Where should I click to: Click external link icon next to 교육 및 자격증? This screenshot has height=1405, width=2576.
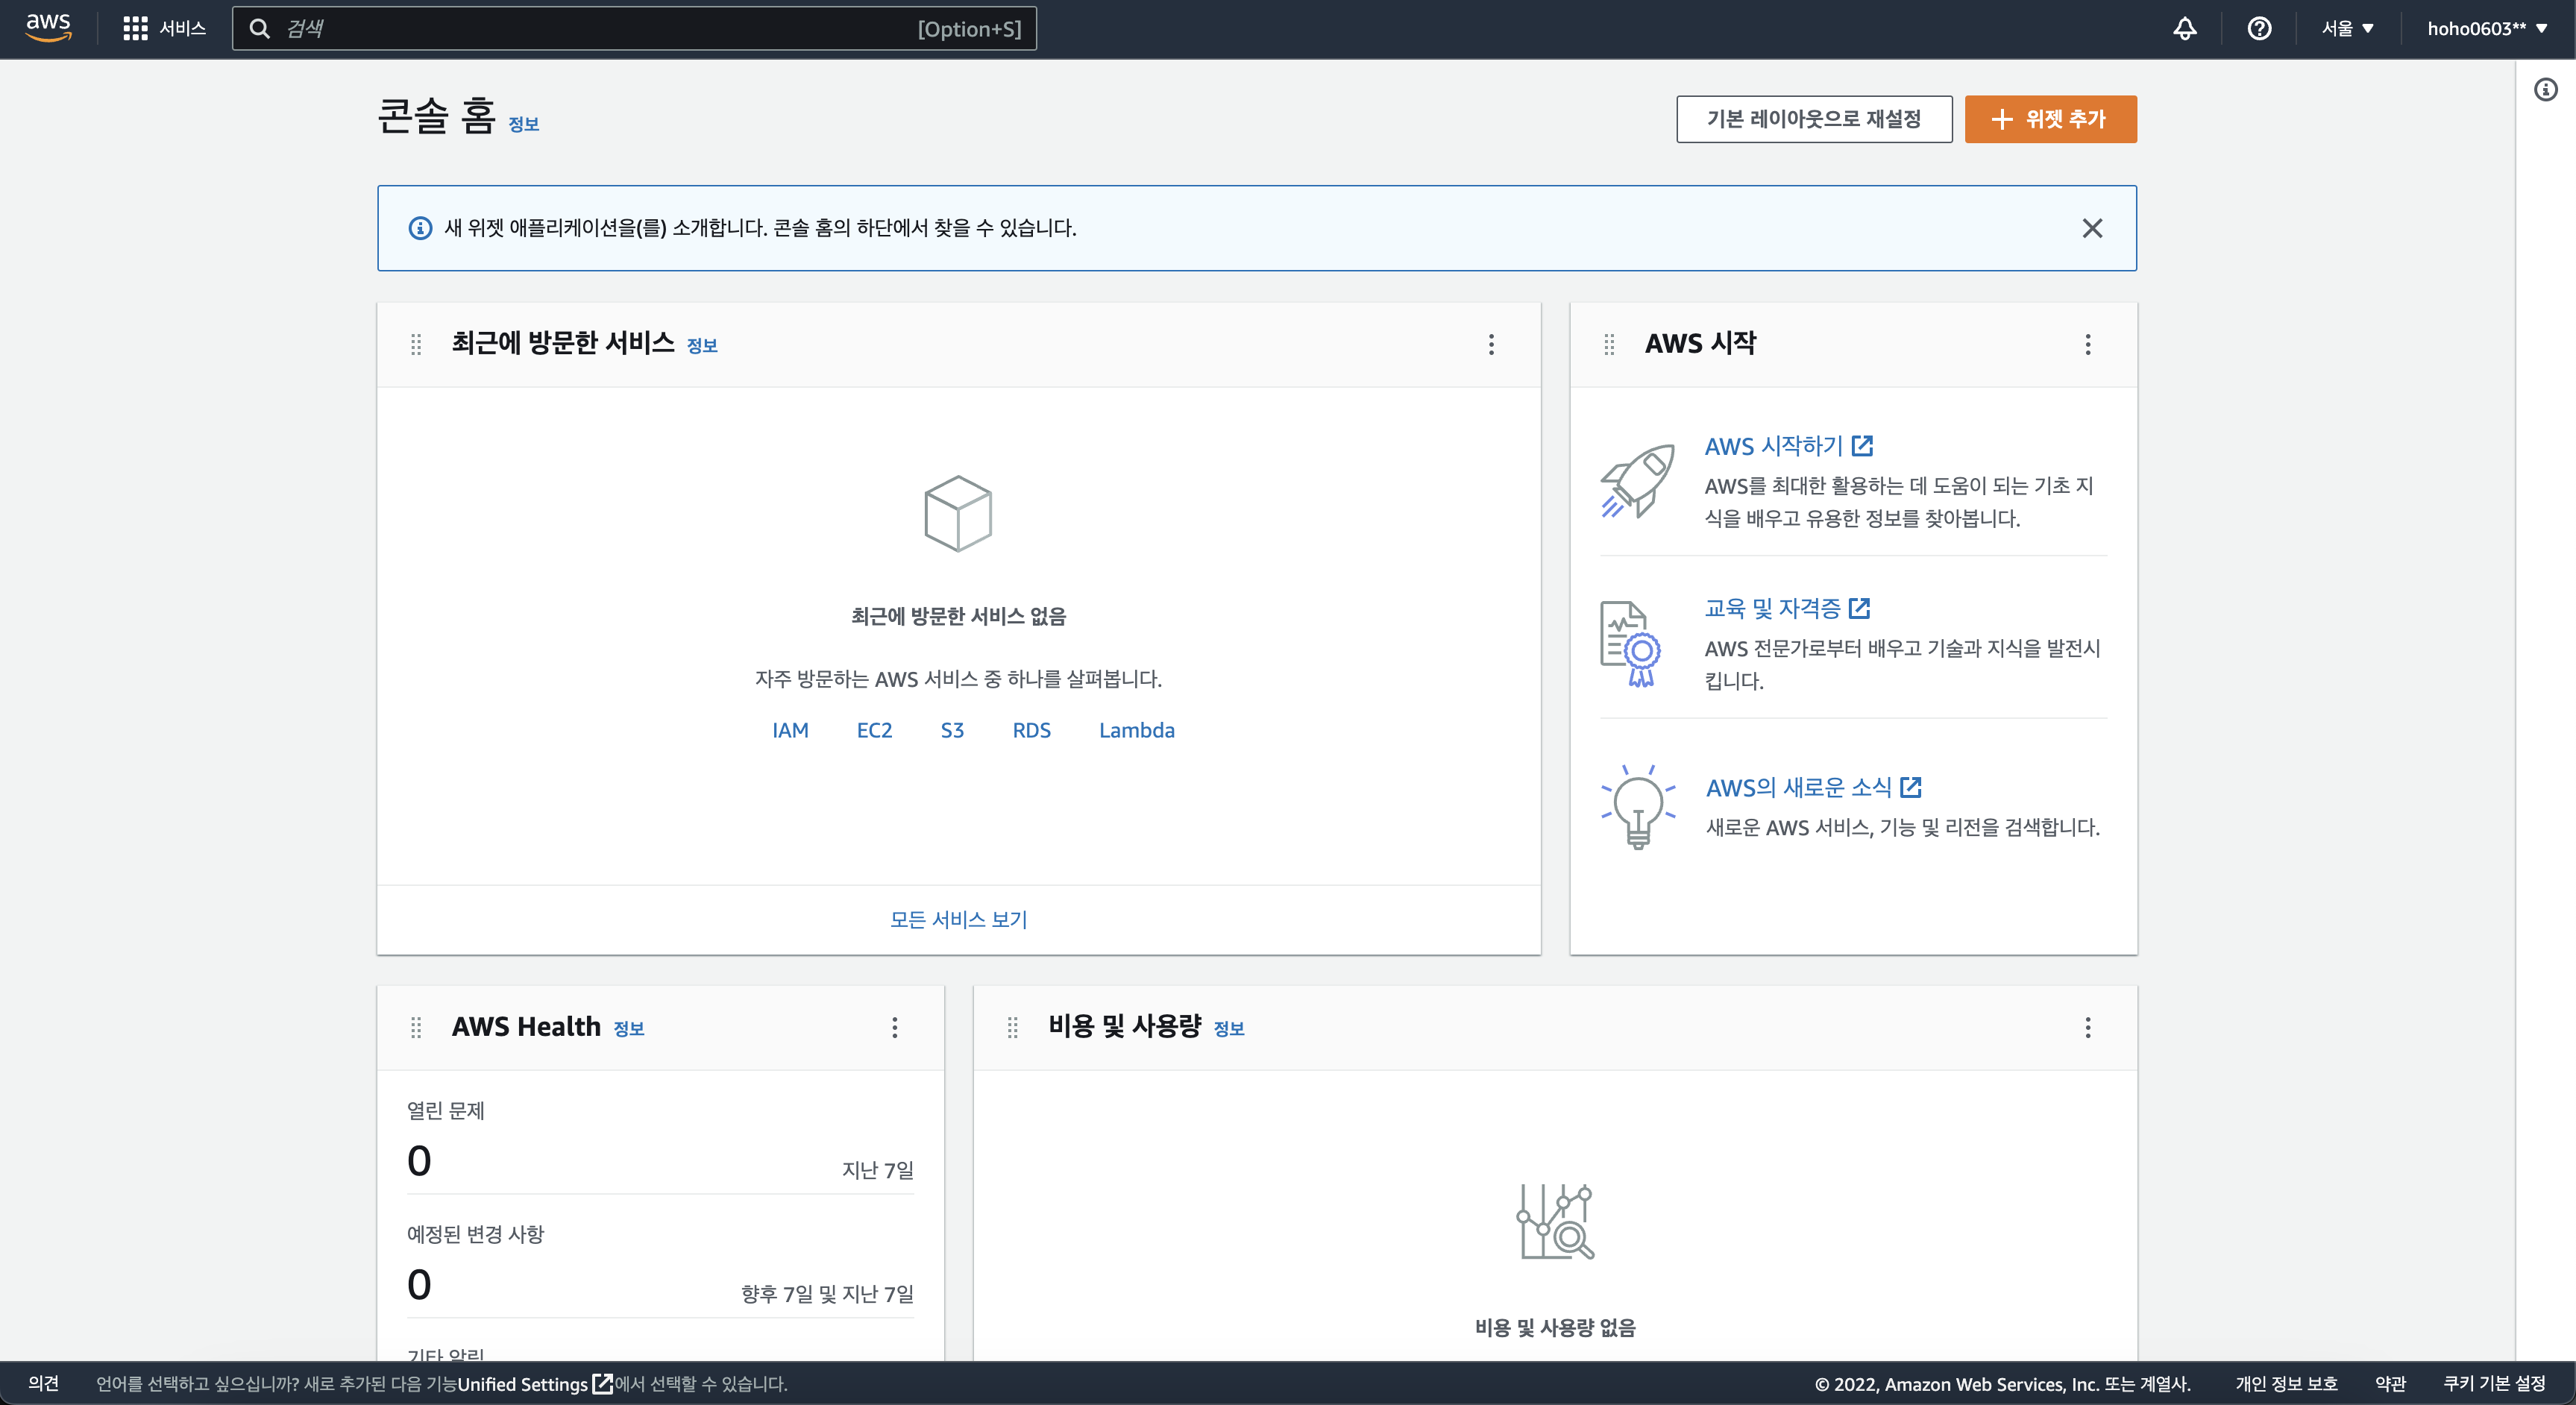click(1860, 607)
